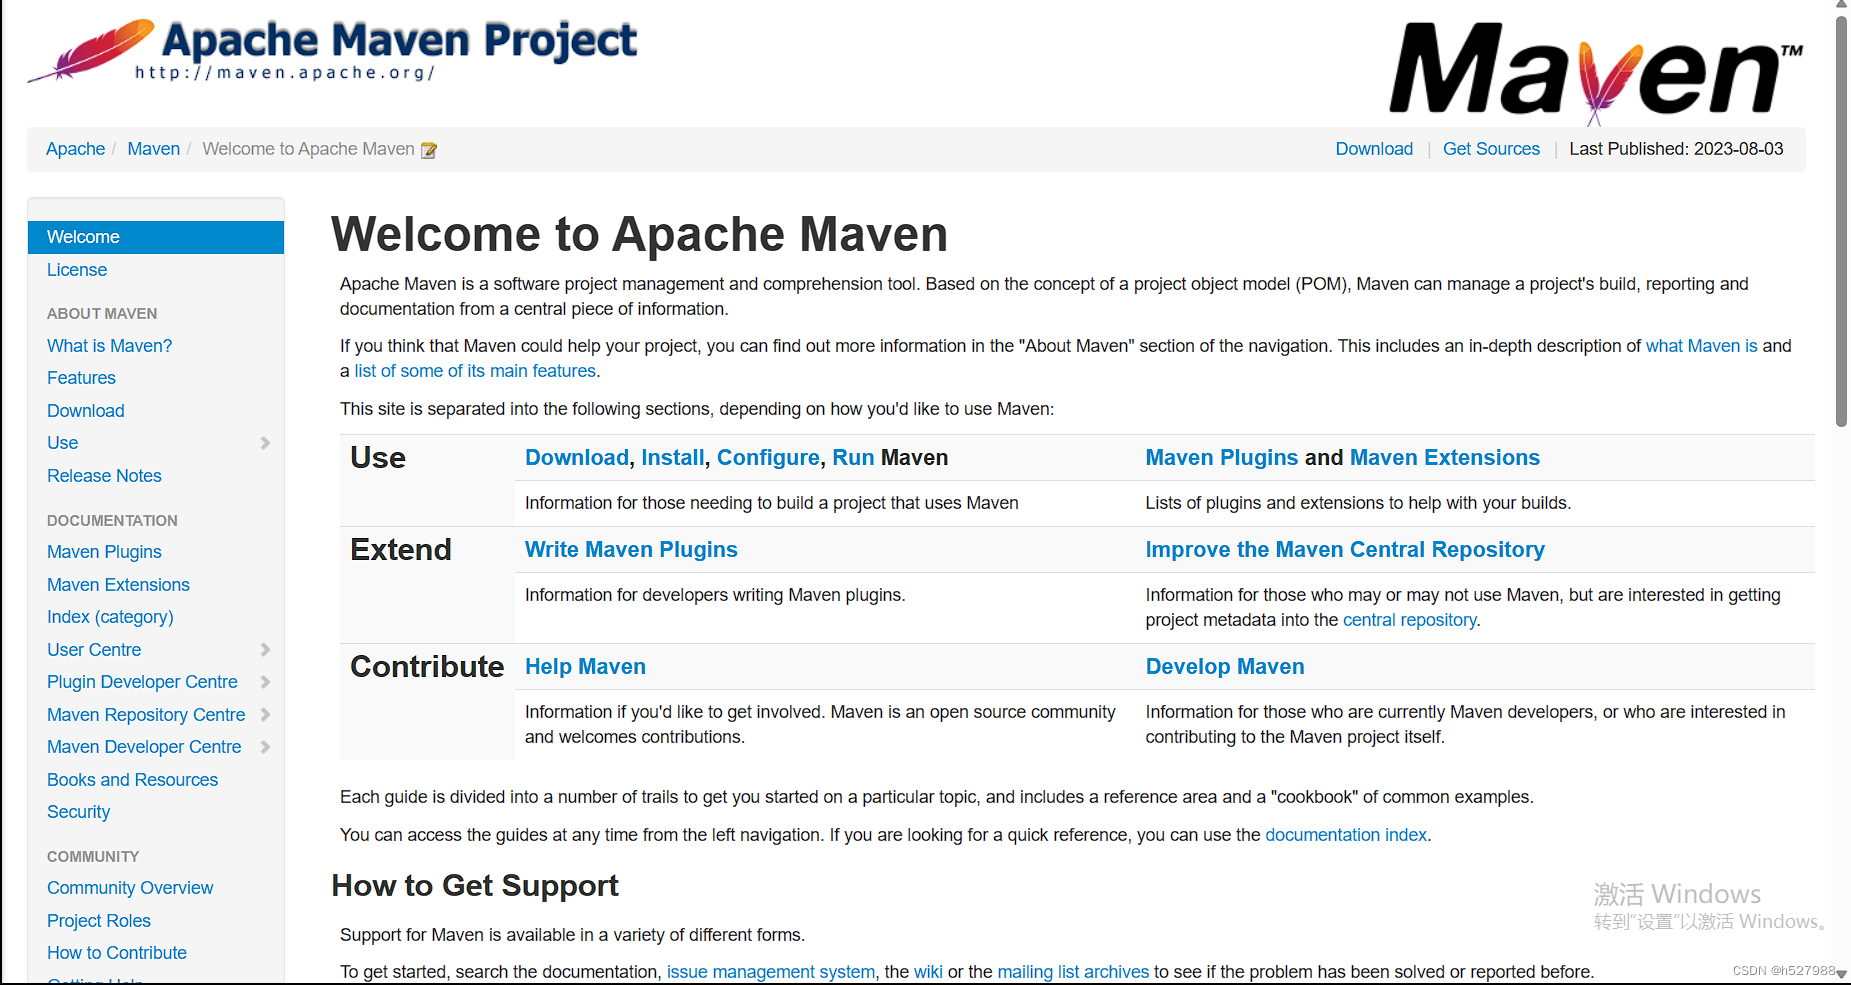Open Maven Plugins sidebar item
1851x985 pixels.
pos(104,552)
